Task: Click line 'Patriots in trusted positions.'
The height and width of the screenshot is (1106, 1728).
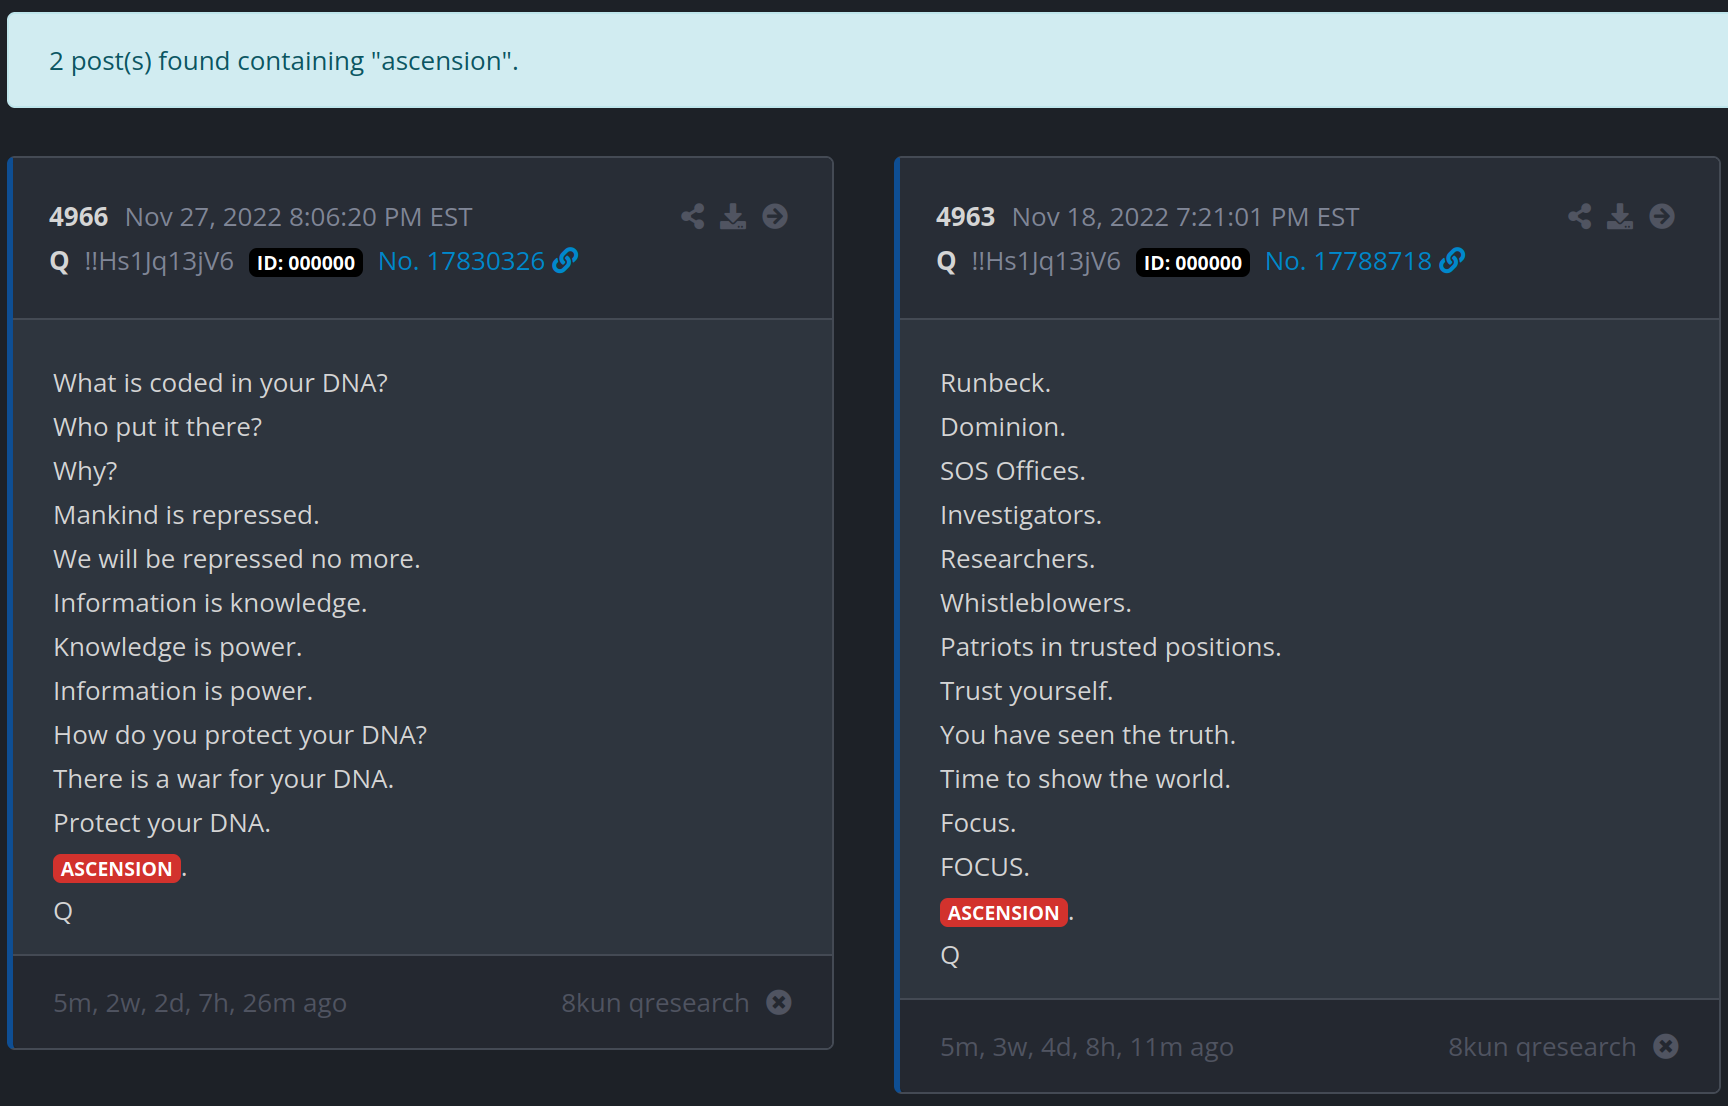Action: [1110, 647]
